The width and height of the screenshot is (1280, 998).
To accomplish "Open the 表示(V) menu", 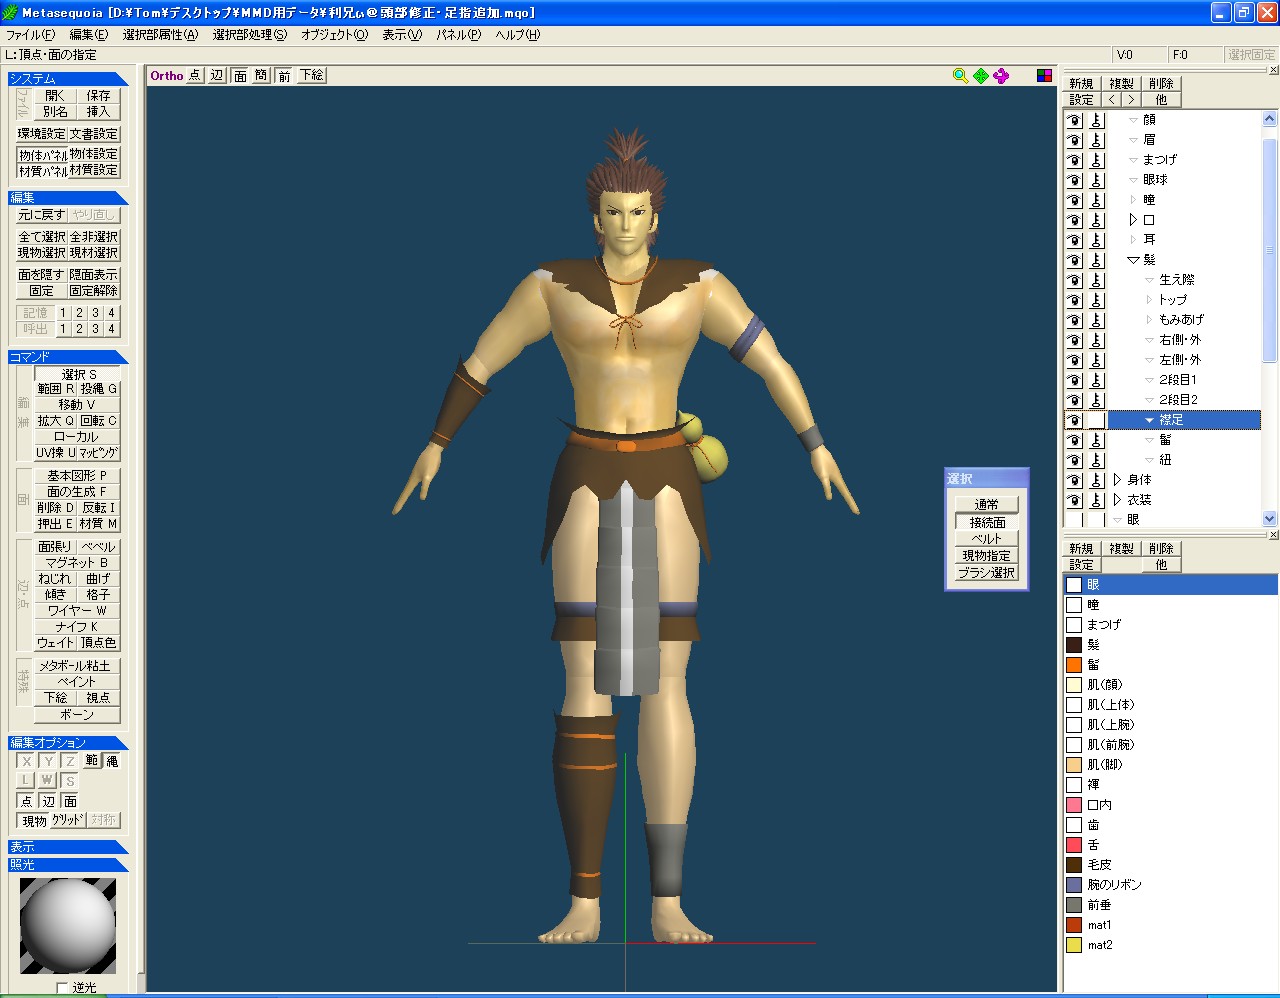I will click(402, 35).
